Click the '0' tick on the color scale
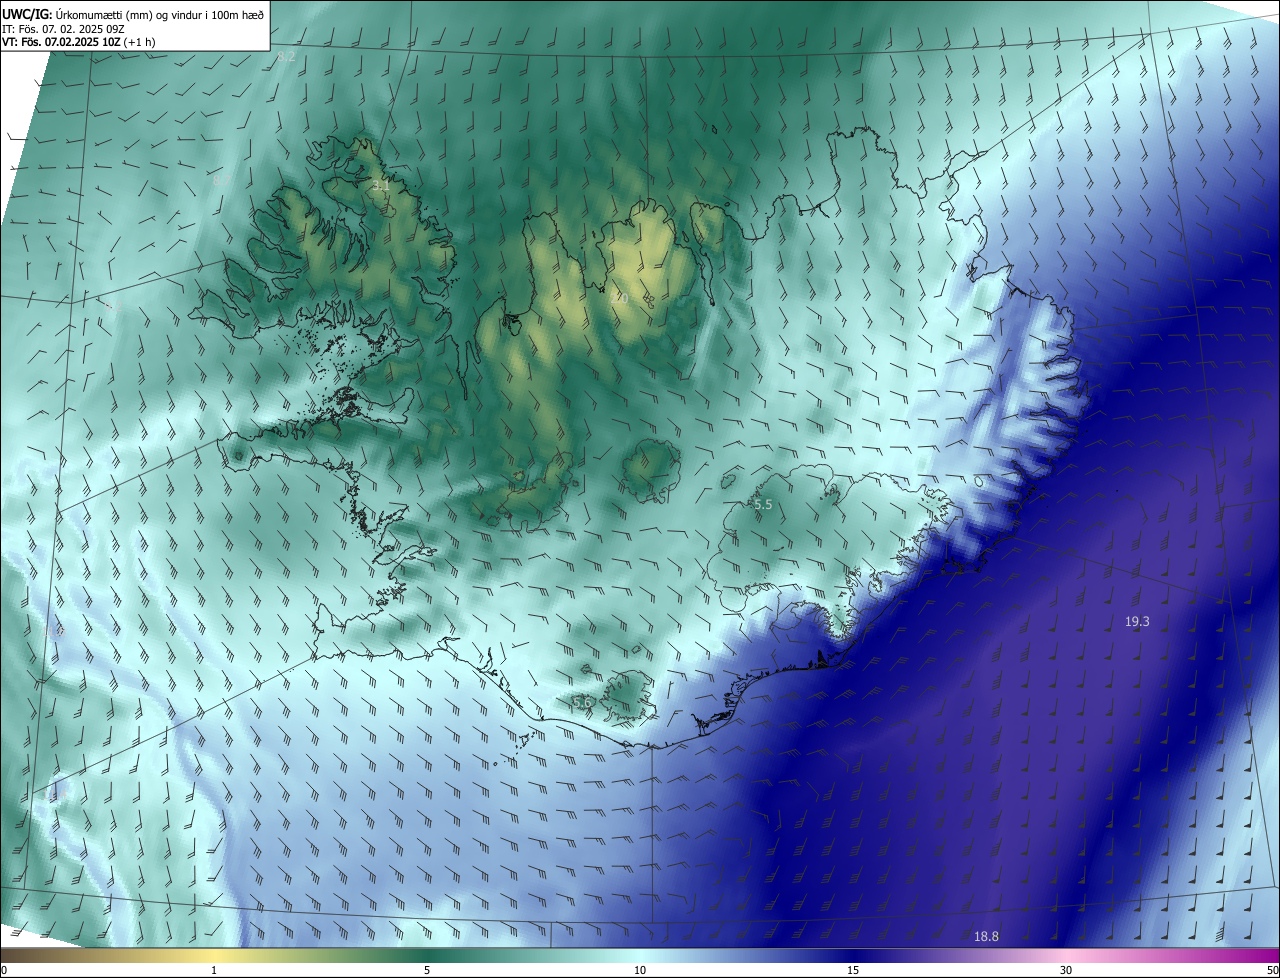This screenshot has width=1280, height=978. click(4, 970)
